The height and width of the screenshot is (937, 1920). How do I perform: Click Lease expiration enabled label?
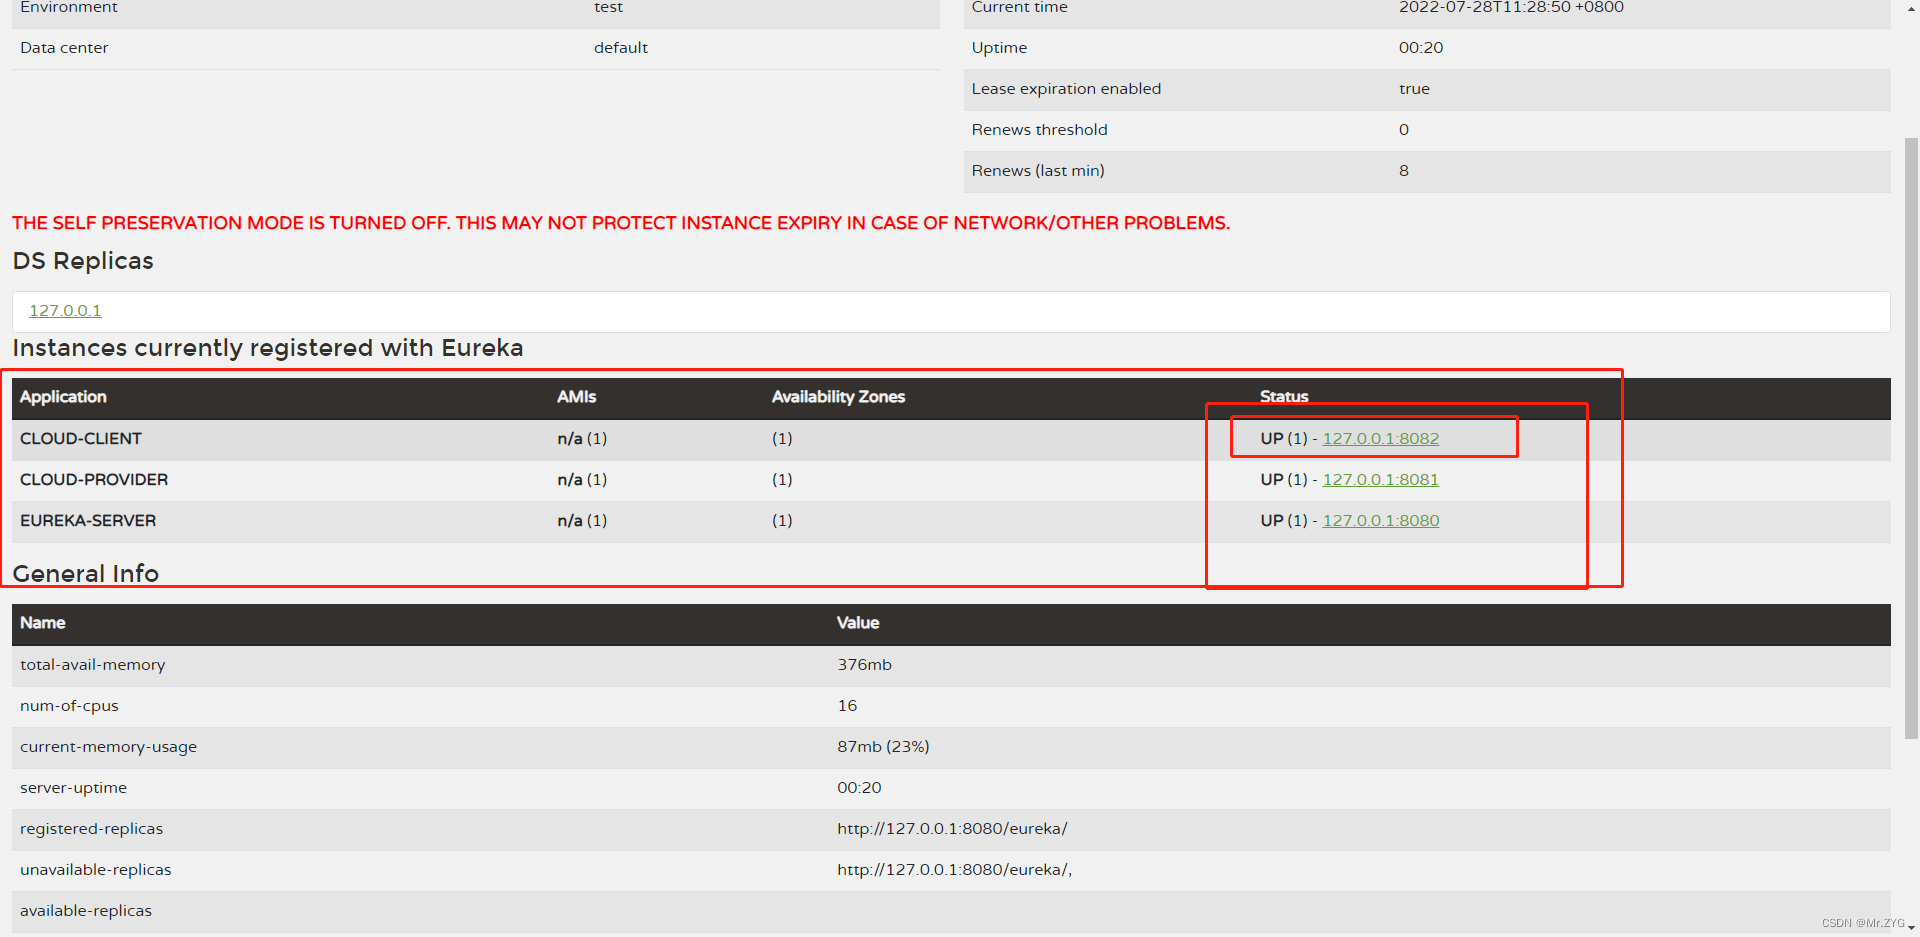tap(1066, 89)
